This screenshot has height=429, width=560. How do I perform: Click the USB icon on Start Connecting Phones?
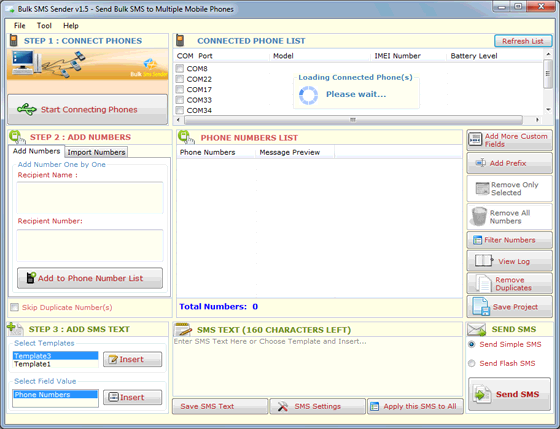click(27, 109)
